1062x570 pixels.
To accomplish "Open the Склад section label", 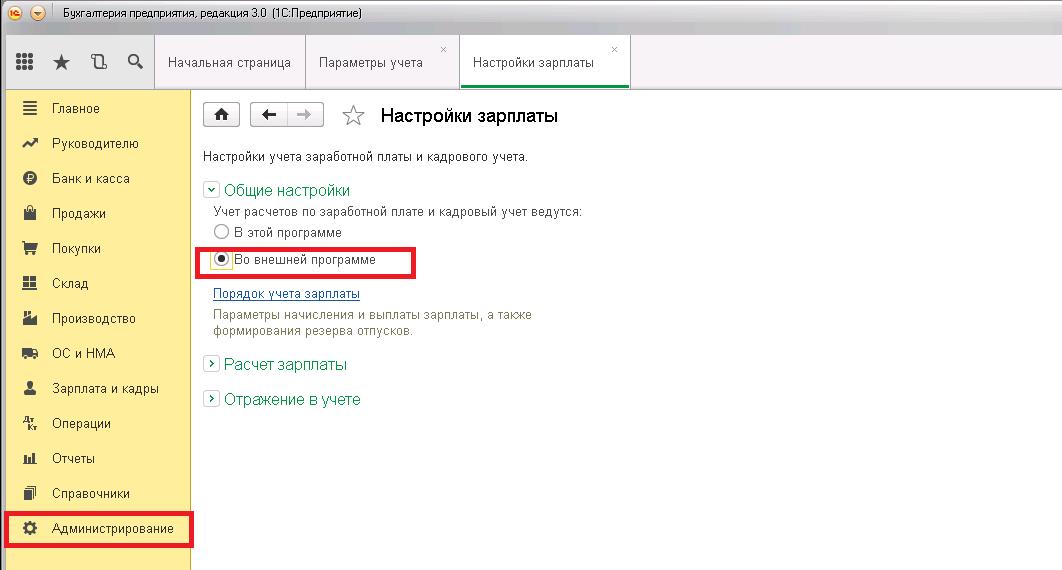I will point(70,284).
